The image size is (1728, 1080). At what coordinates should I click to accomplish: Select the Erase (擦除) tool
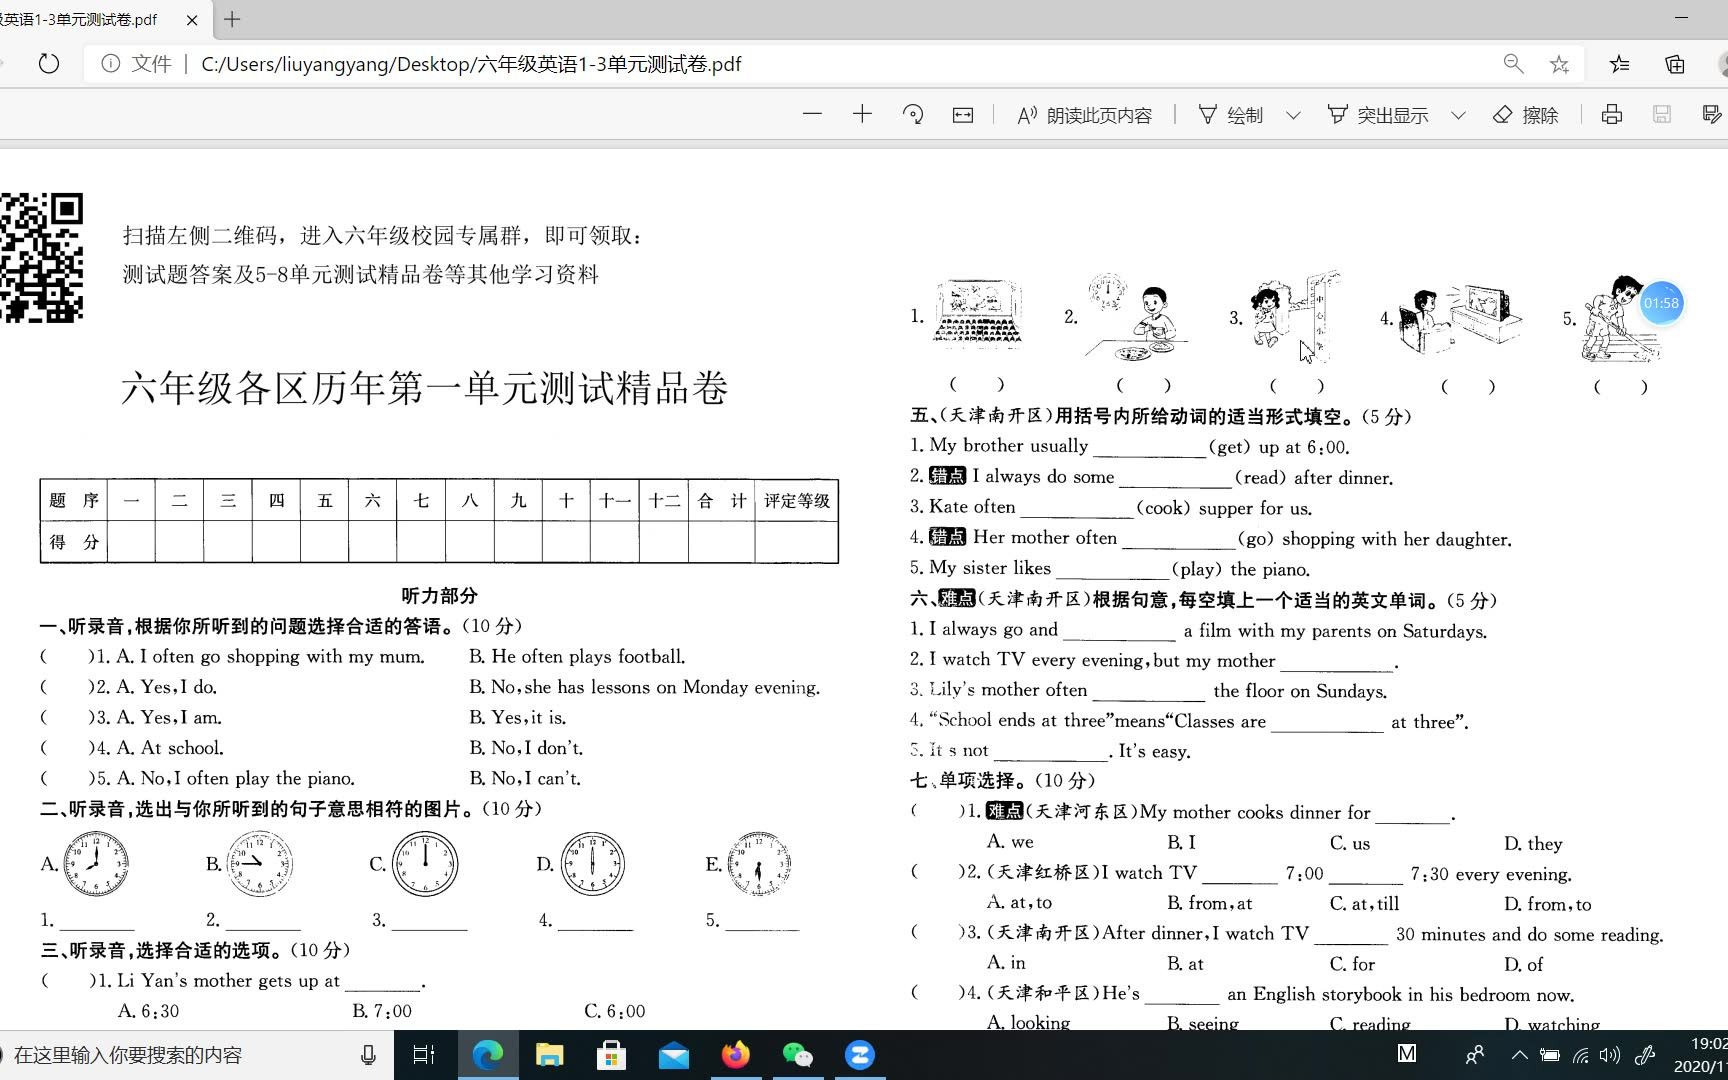click(1526, 115)
